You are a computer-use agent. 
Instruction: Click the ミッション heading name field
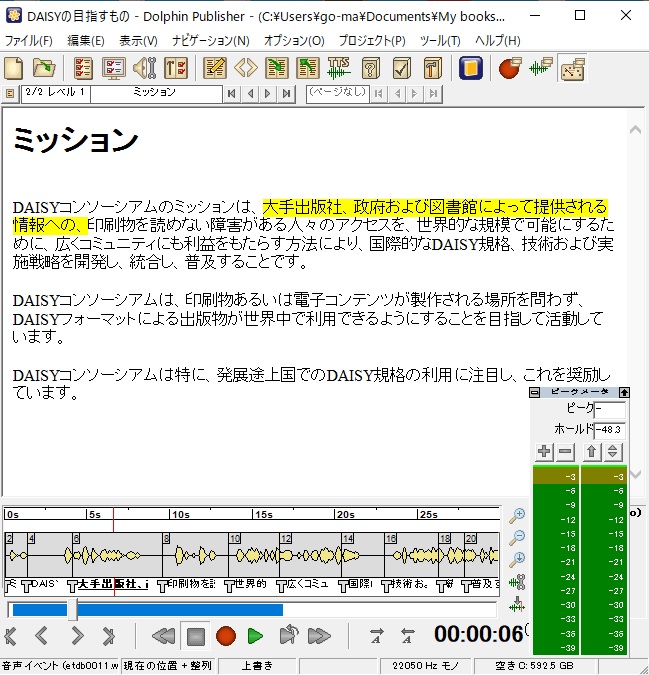[x=156, y=93]
